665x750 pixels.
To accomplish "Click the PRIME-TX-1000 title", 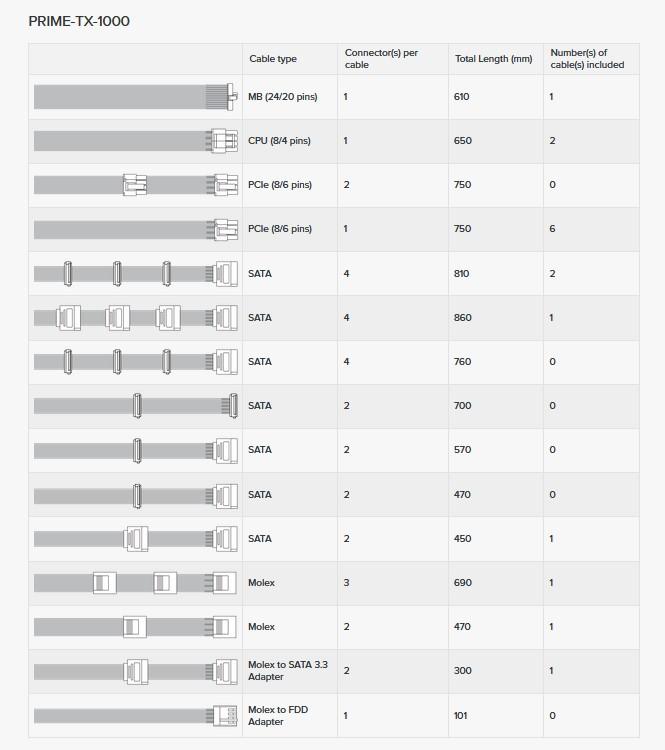I will coord(79,20).
